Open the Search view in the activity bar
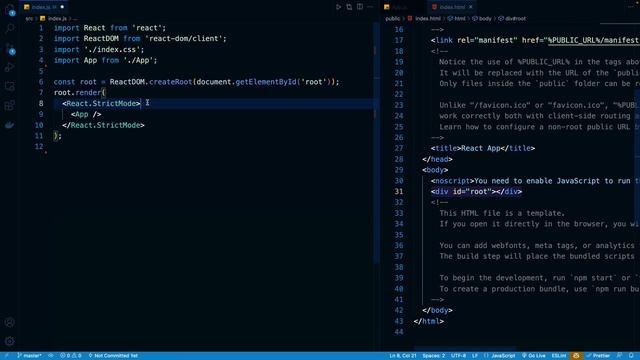 pyautogui.click(x=10, y=28)
